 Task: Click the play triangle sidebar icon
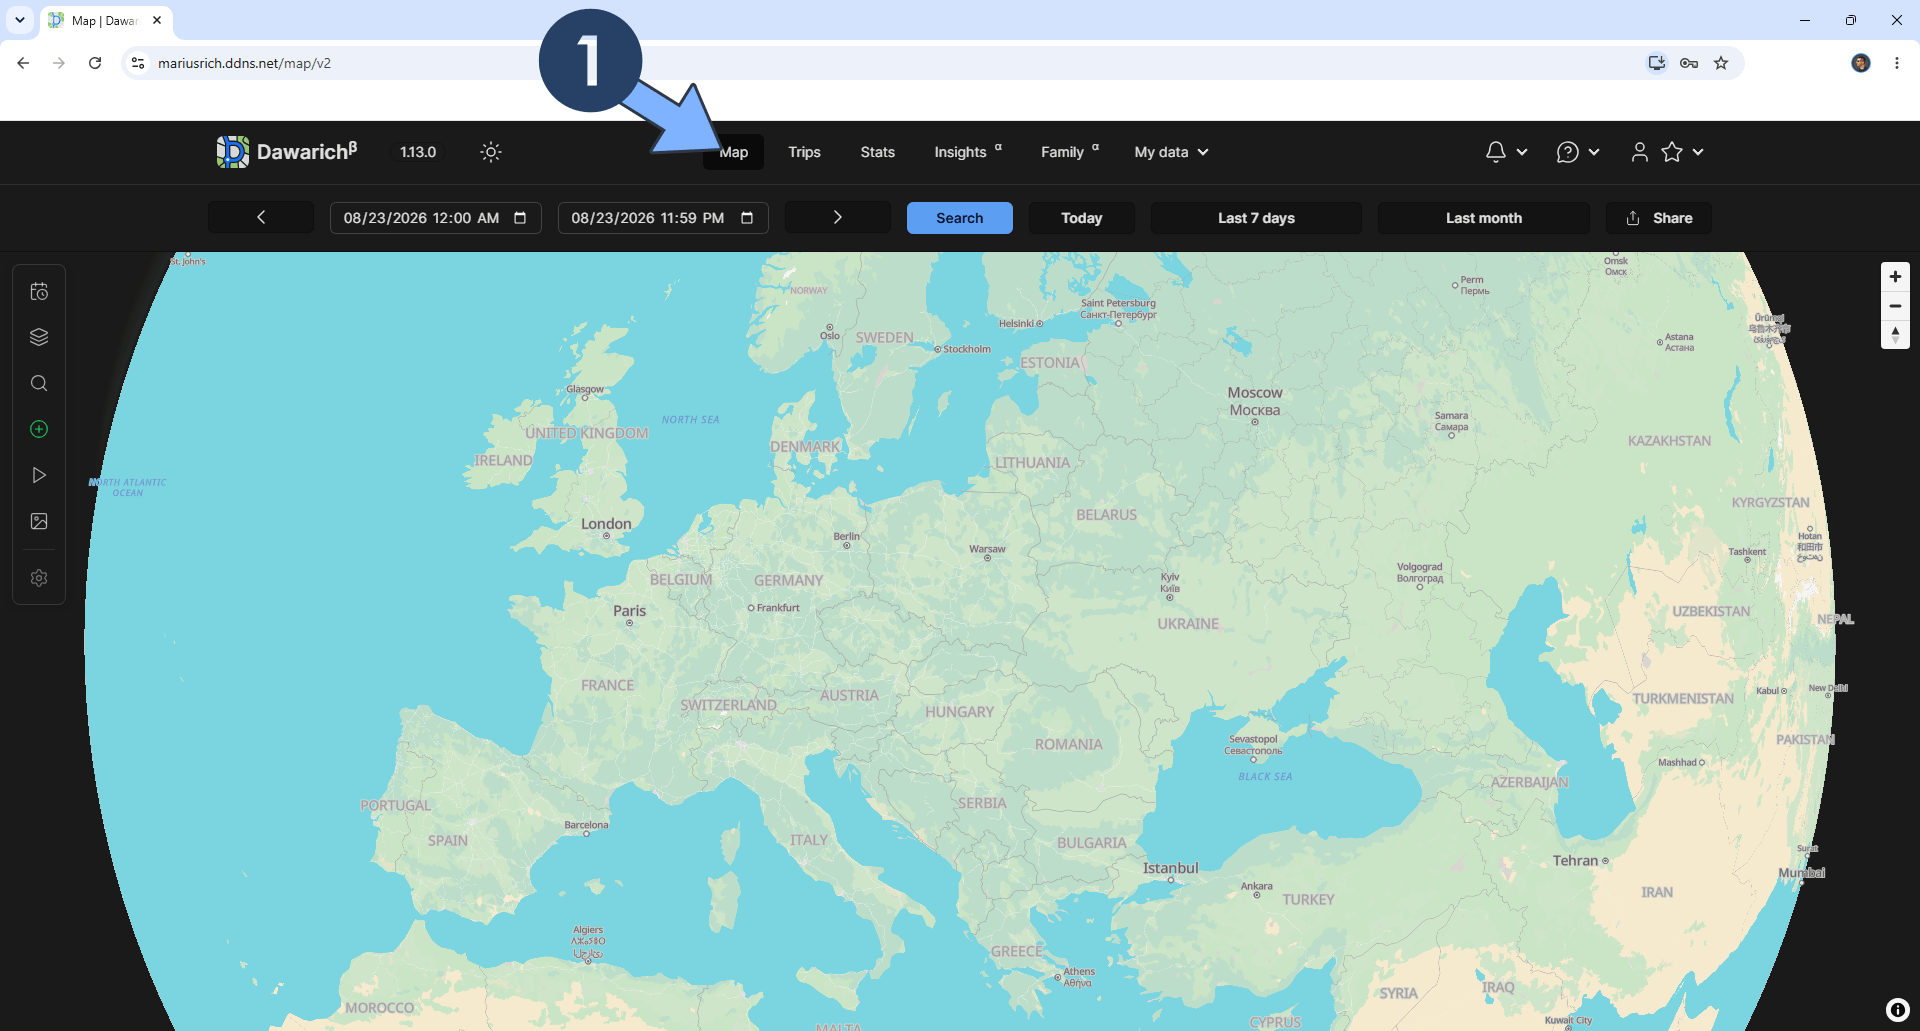[x=39, y=475]
